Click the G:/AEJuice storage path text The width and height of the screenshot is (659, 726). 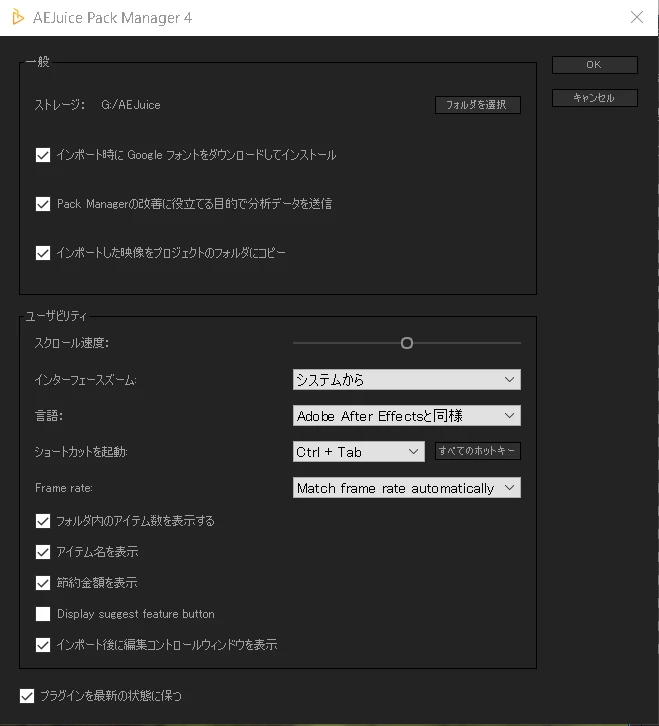[x=131, y=105]
